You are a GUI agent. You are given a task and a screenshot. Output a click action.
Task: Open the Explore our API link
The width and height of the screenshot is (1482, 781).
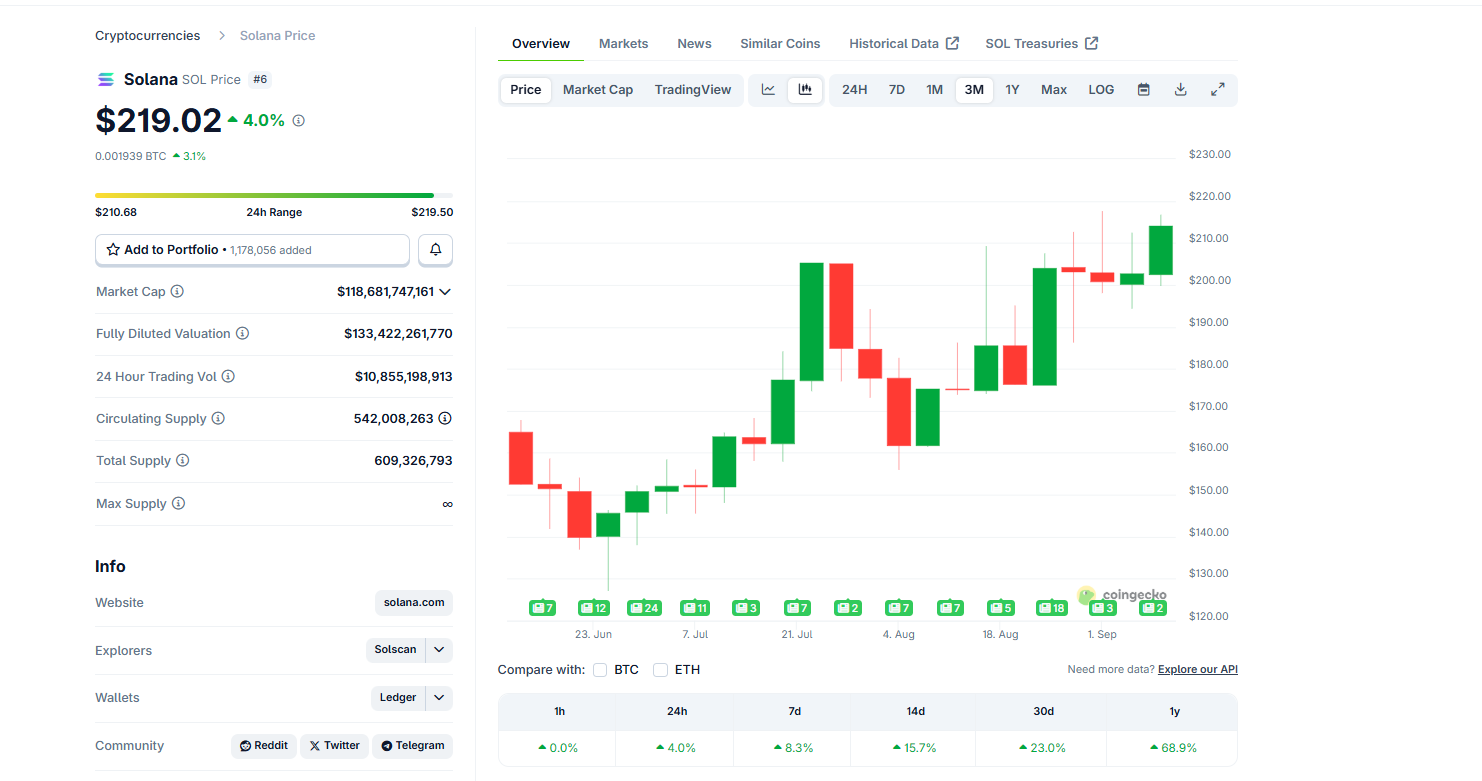[x=1197, y=670]
